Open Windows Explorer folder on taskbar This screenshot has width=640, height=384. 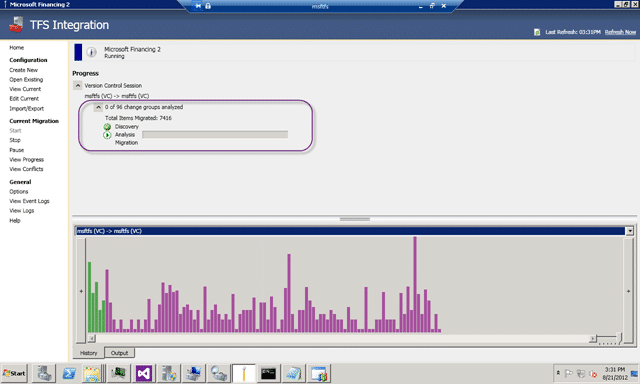pyautogui.click(x=92, y=373)
